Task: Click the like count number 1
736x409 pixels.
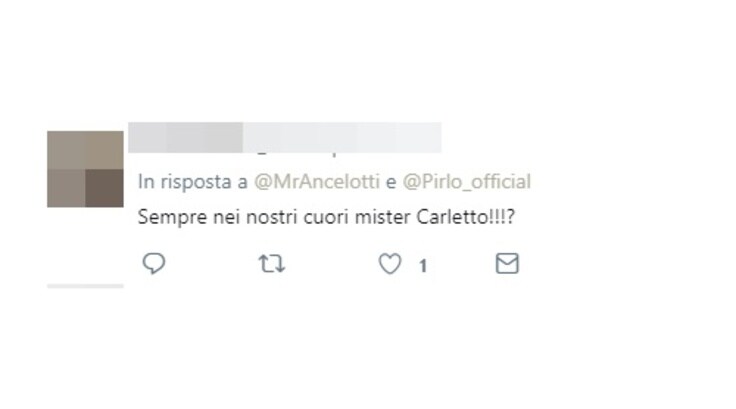Action: click(423, 266)
